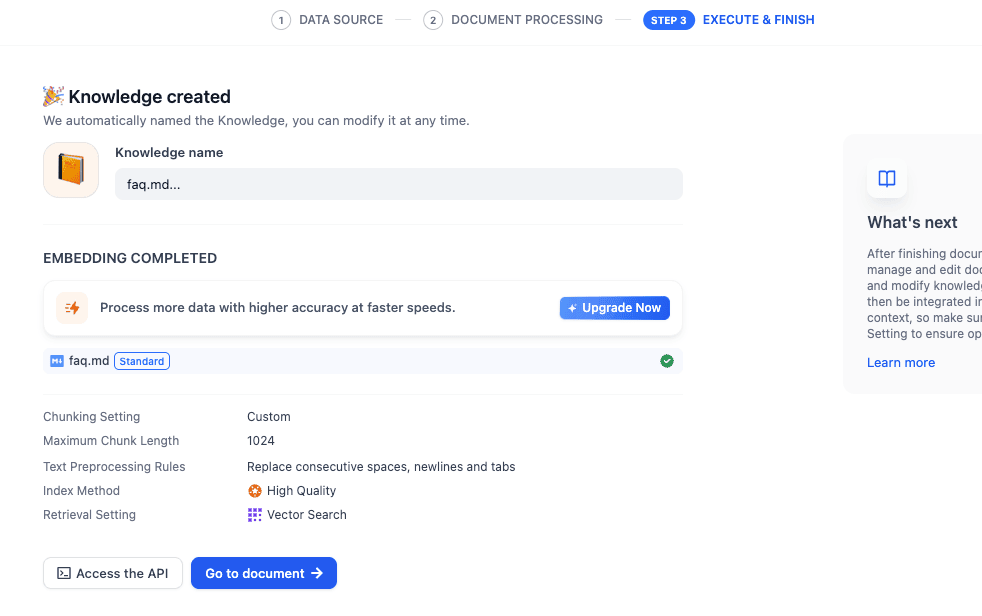Click the Go to document button
The image size is (982, 616).
[x=263, y=573]
